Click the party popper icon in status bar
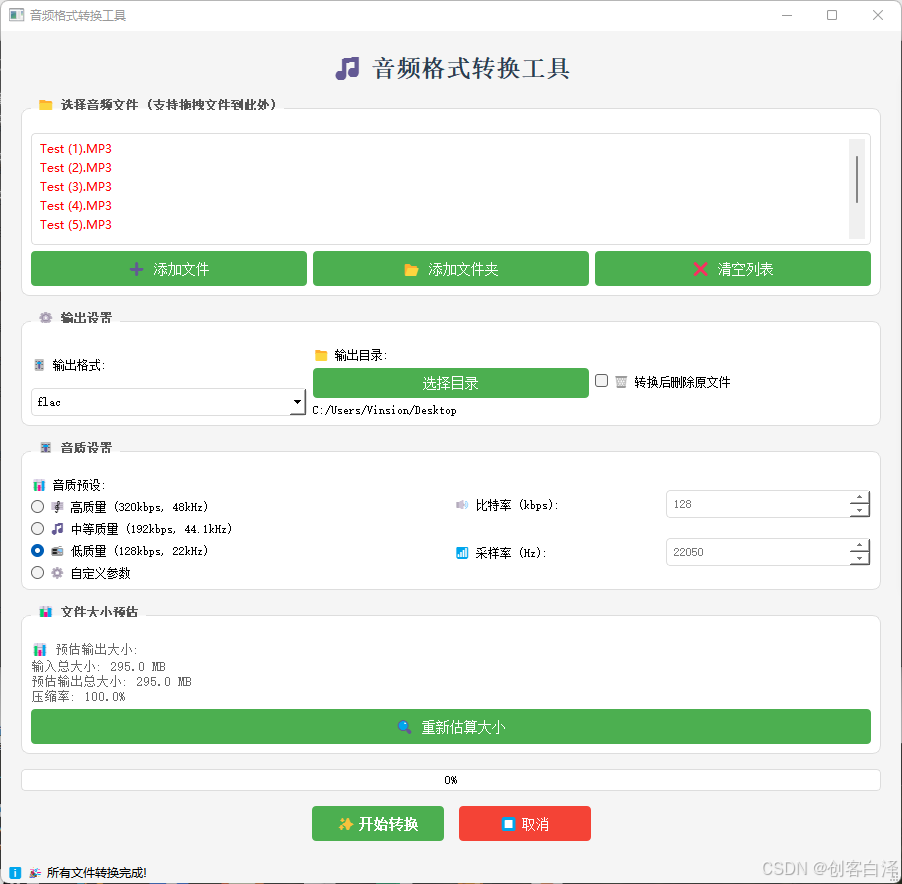Image resolution: width=902 pixels, height=884 pixels. point(35,872)
